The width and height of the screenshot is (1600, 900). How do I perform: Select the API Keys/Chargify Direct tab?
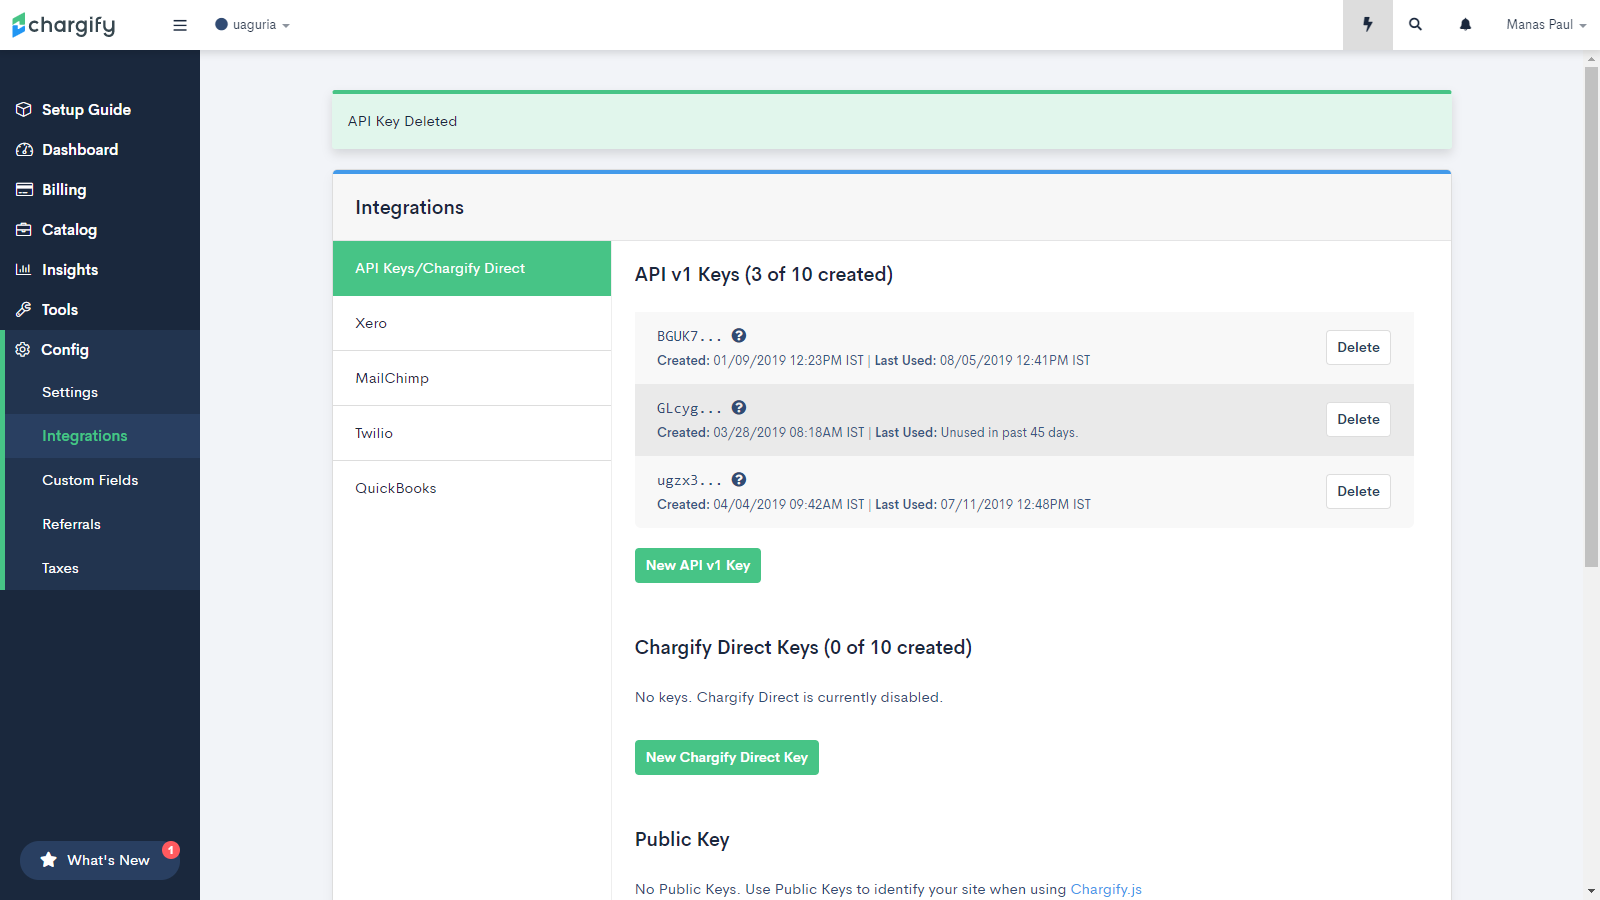472,268
